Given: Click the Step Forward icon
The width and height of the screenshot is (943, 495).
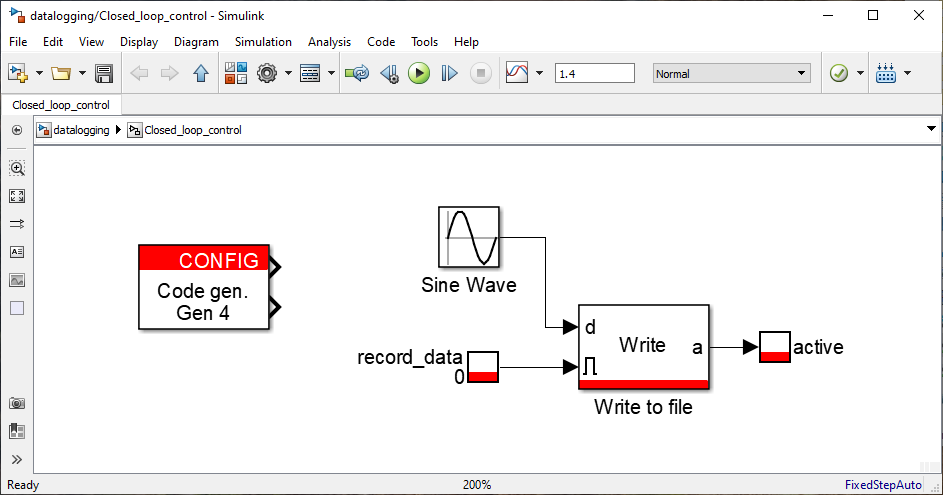Looking at the screenshot, I should tap(449, 73).
